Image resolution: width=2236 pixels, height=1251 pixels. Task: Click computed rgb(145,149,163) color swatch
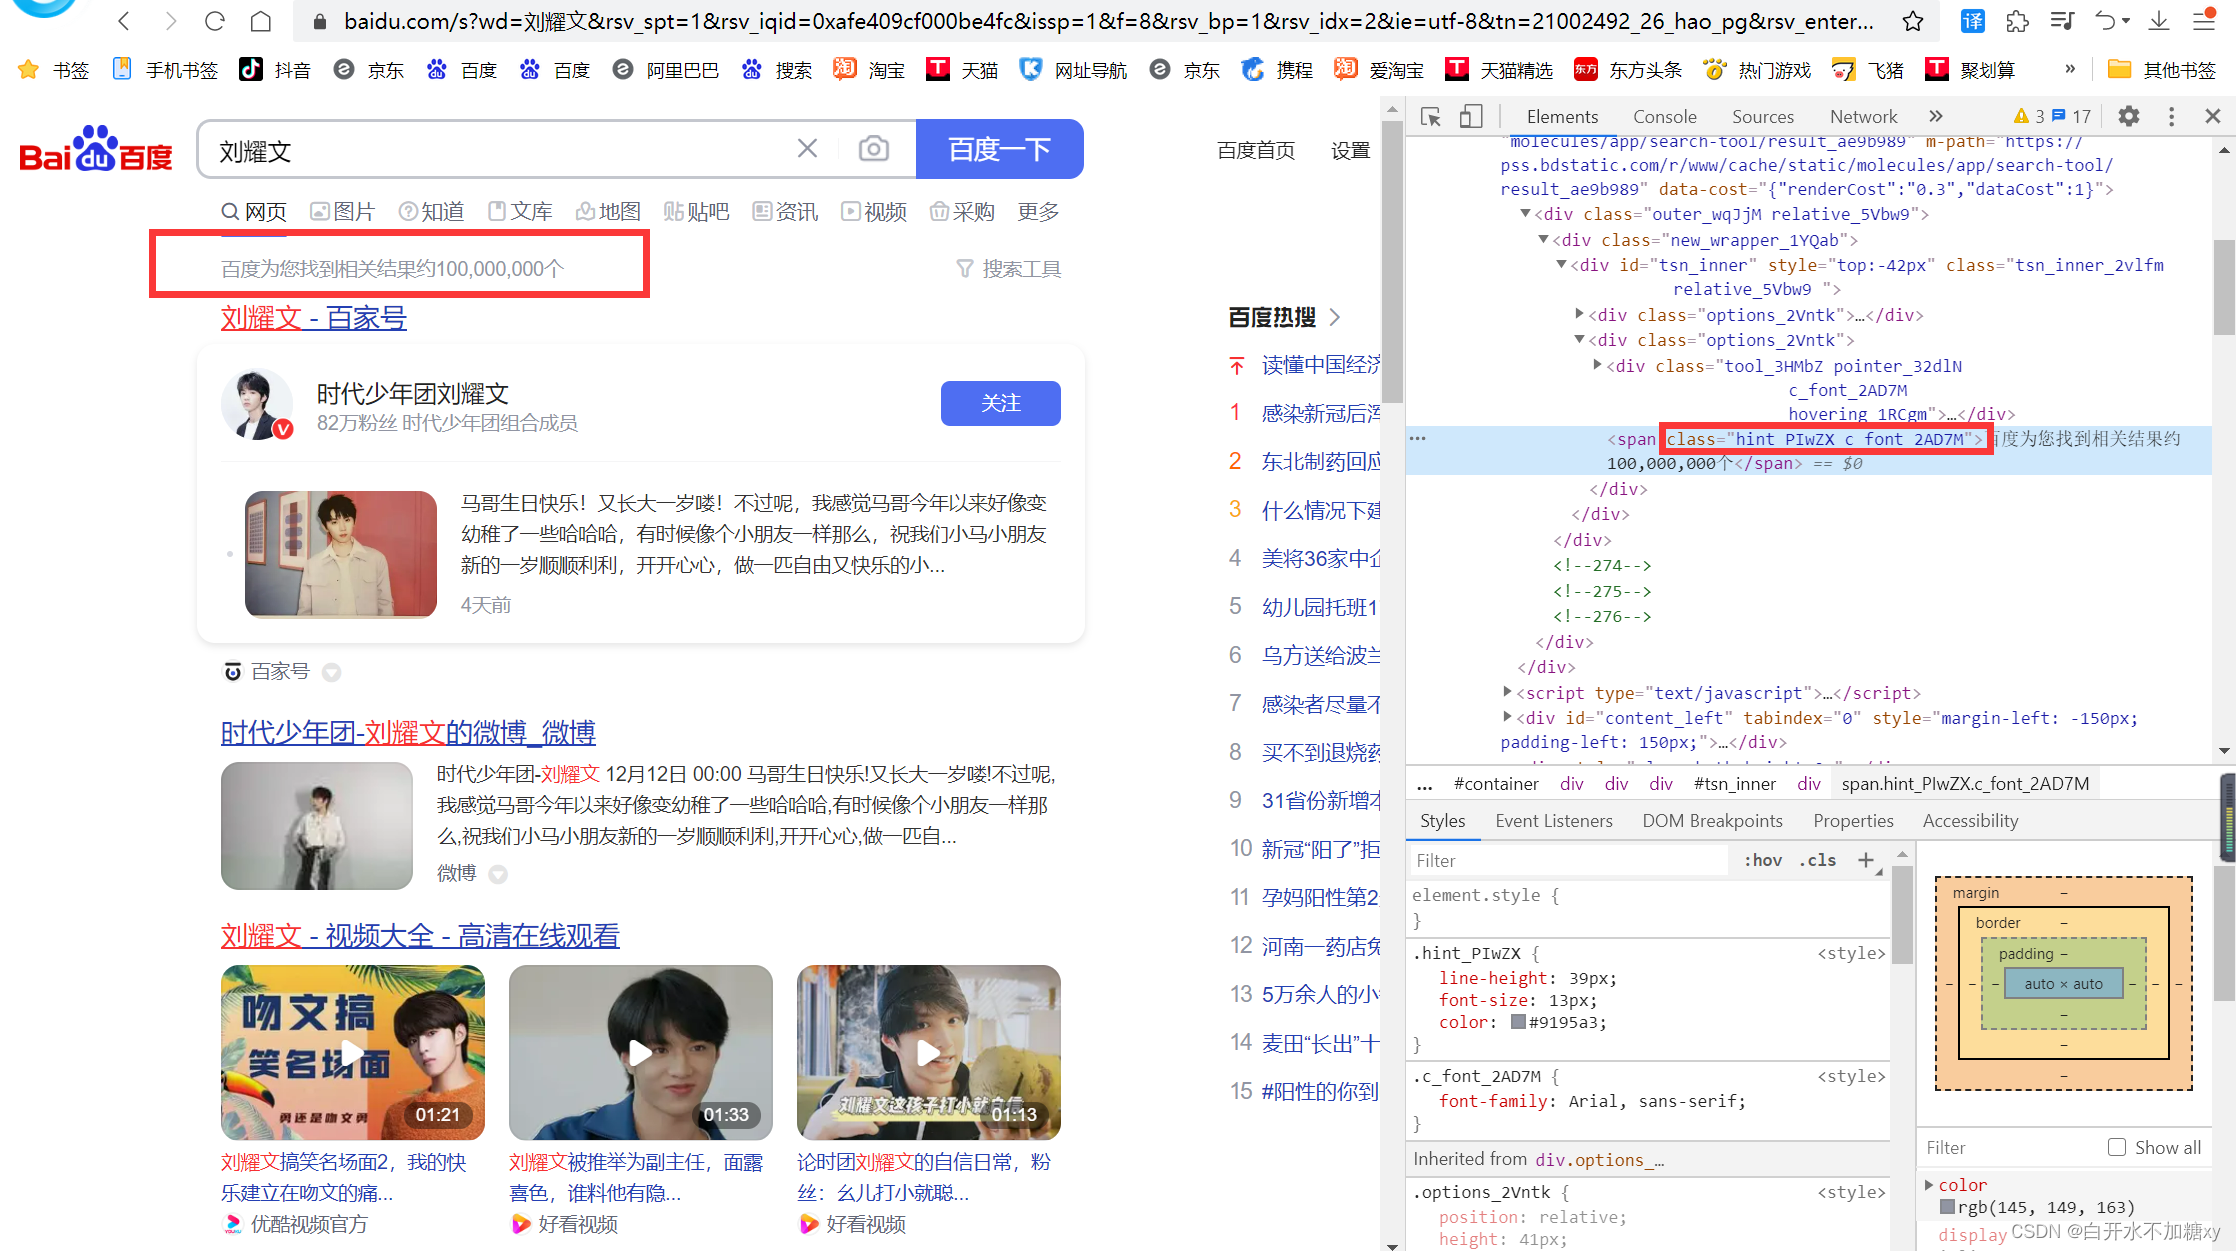1947,1206
